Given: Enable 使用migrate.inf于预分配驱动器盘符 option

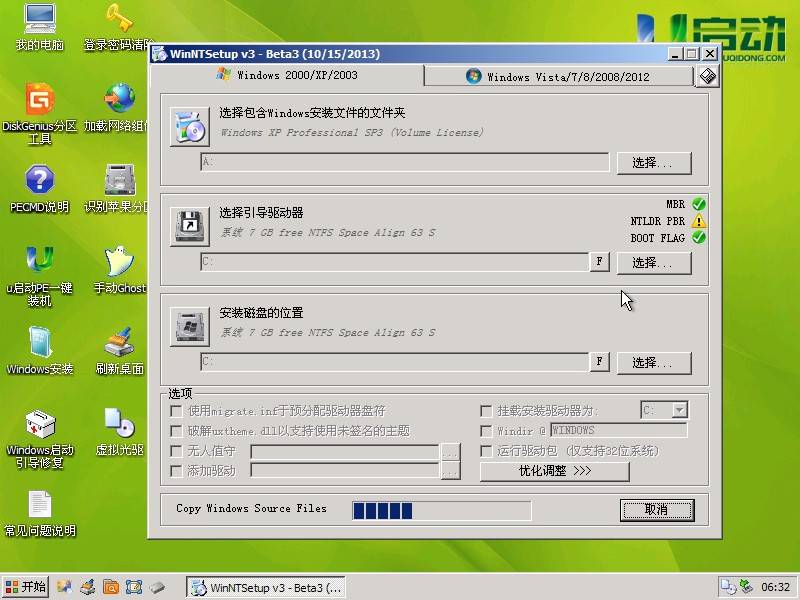Looking at the screenshot, I should coord(177,412).
